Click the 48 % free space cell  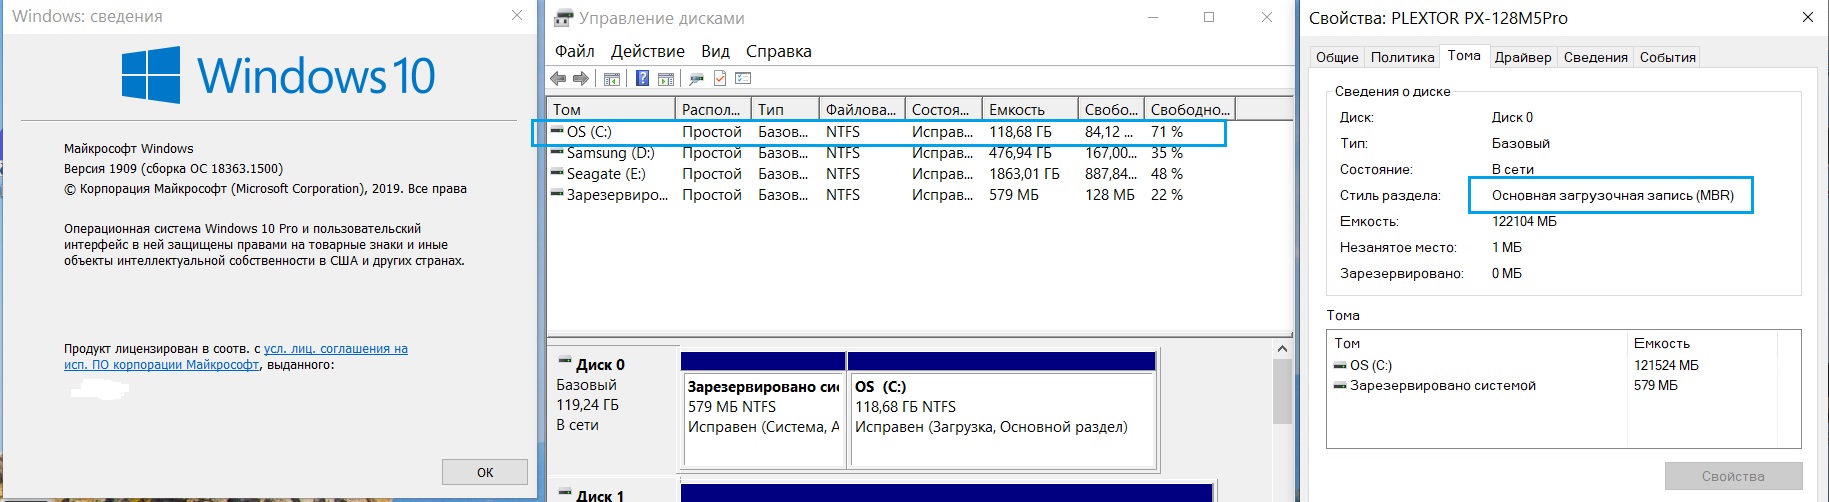coord(1167,174)
